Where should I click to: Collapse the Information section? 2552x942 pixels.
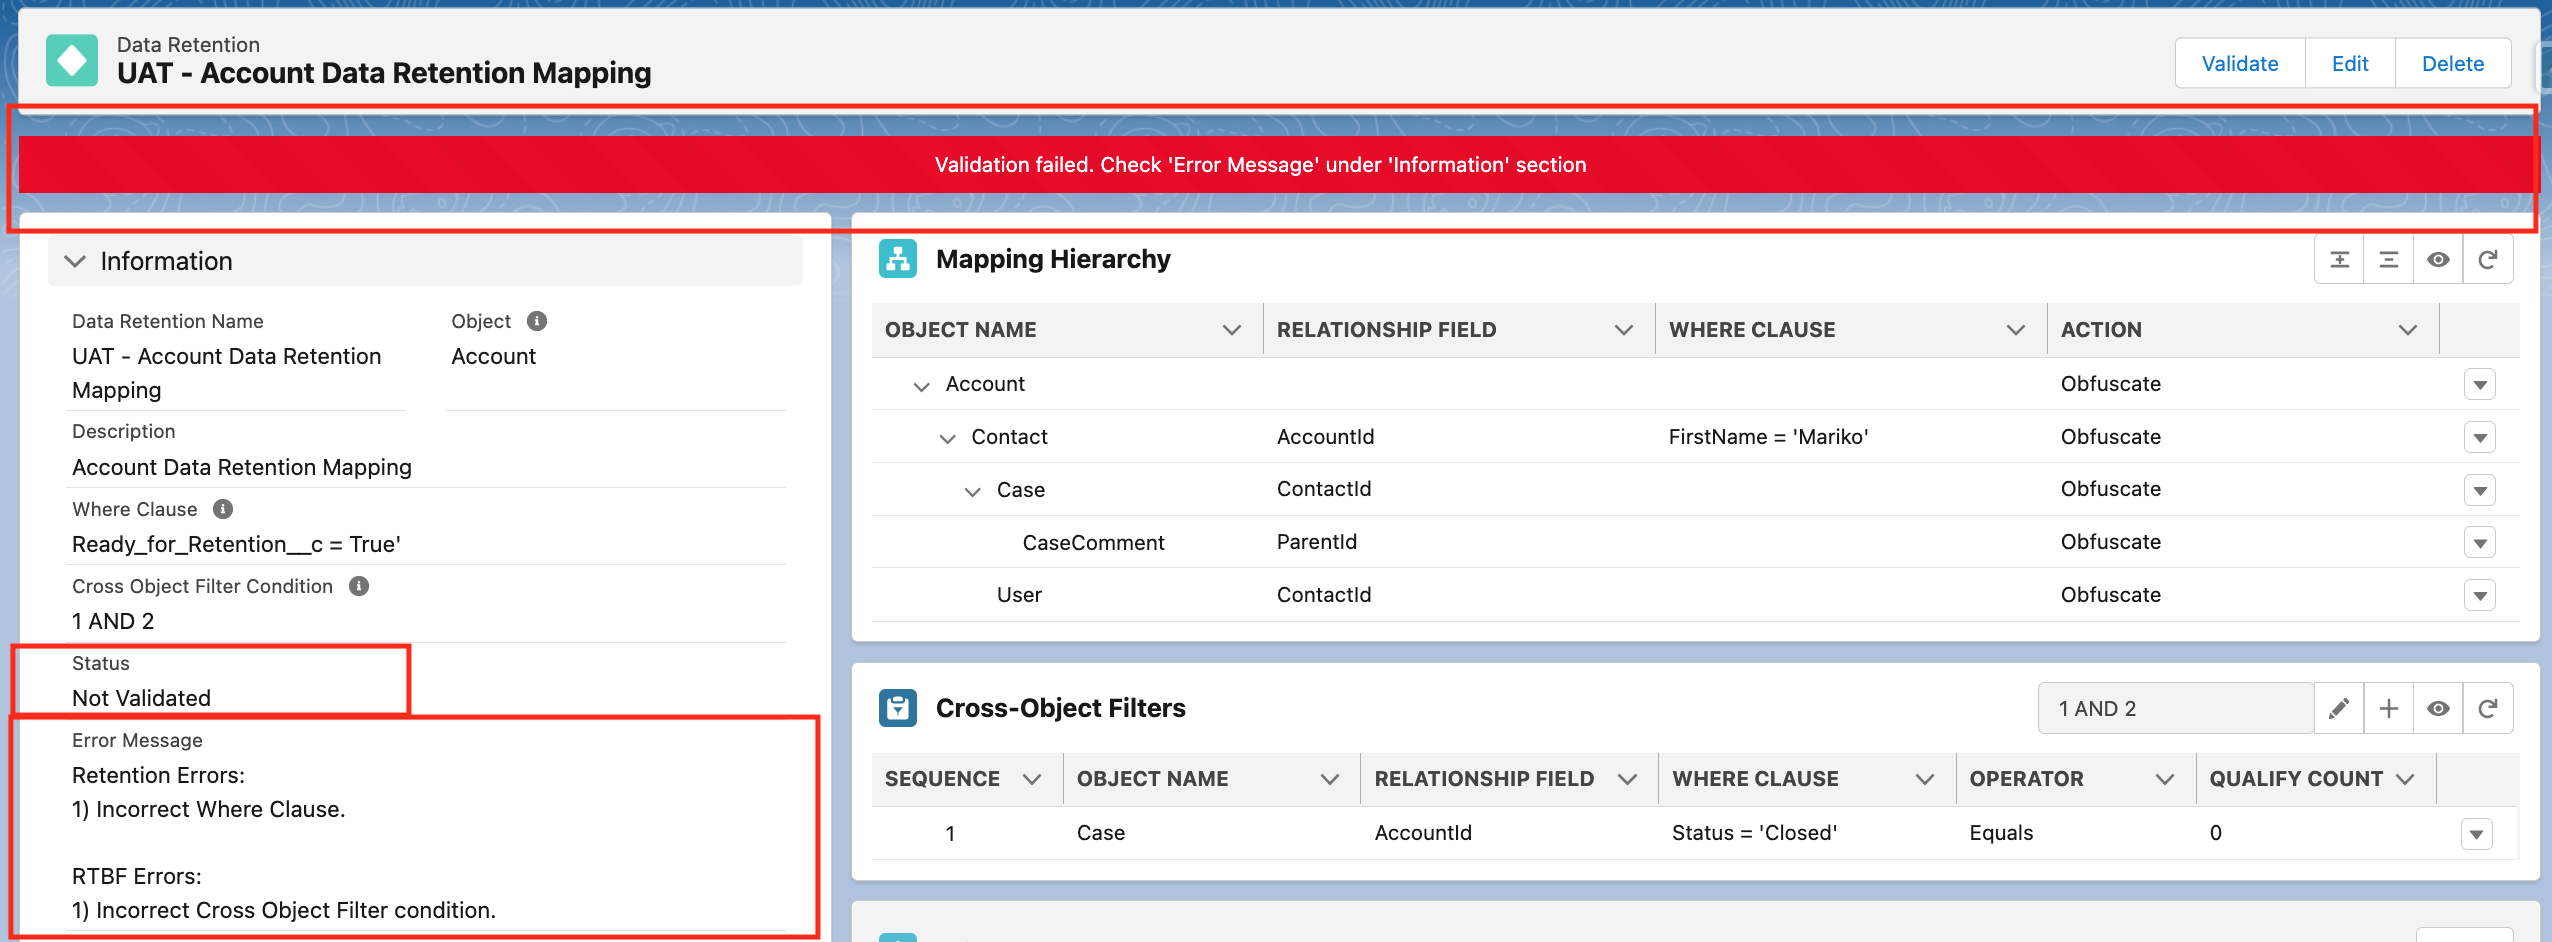75,261
